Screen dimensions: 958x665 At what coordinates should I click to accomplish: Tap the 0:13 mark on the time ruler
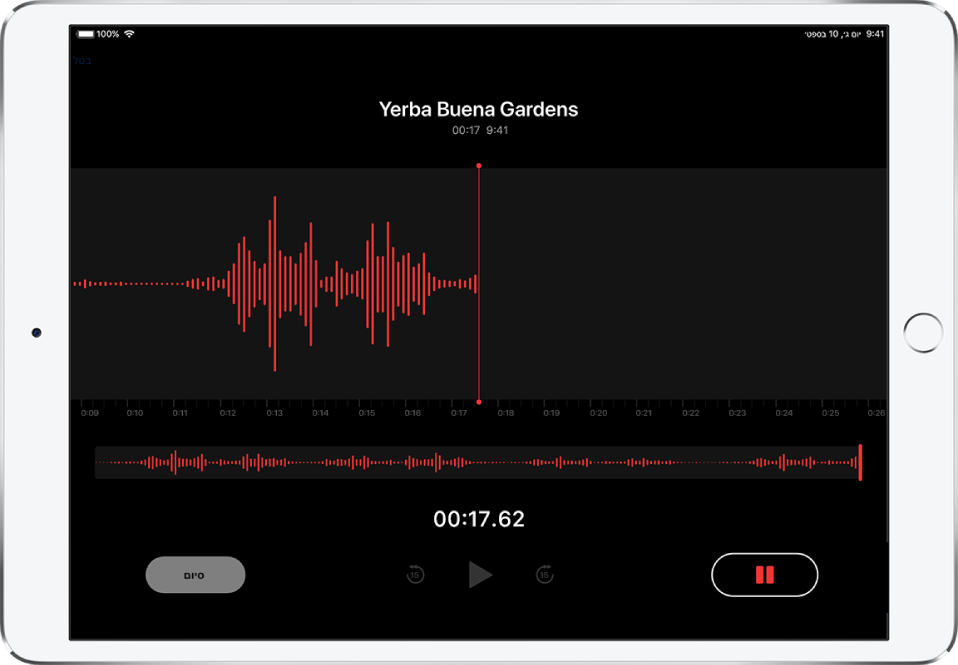tap(274, 413)
